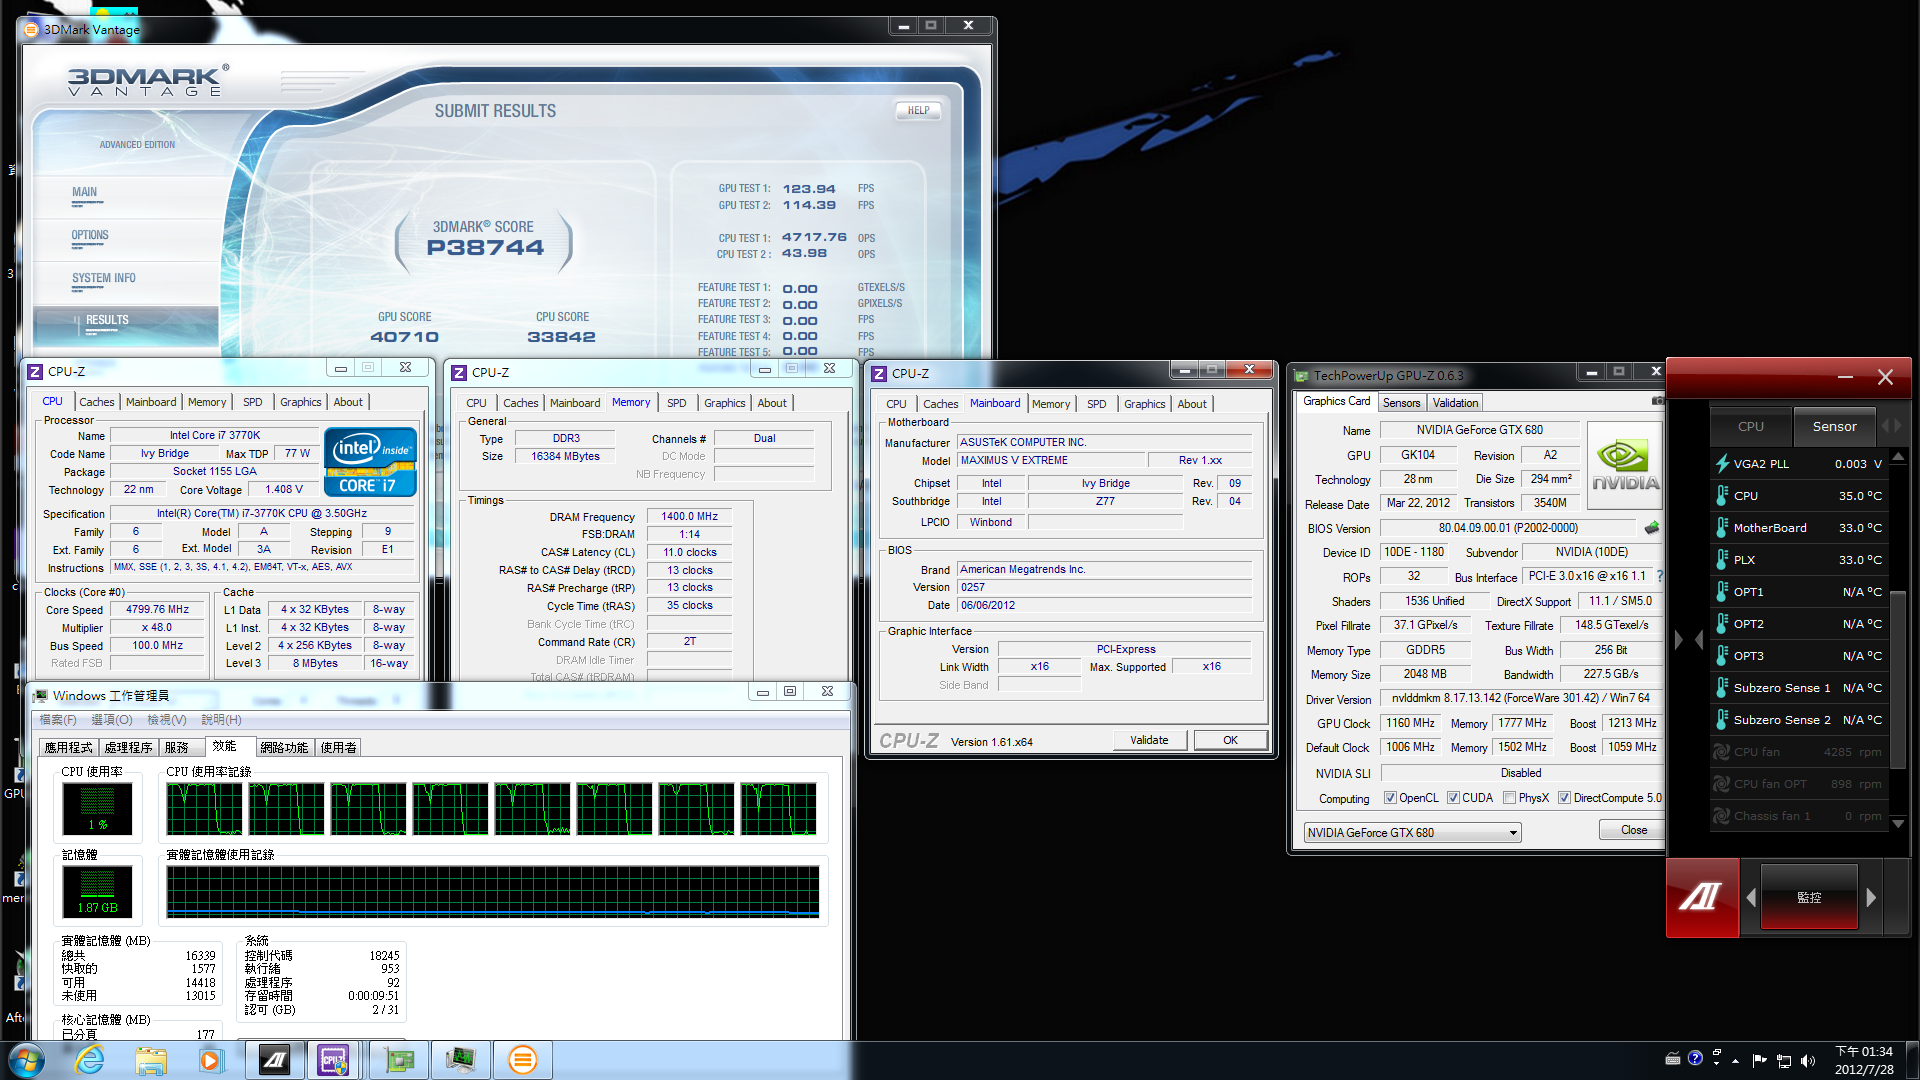Click the OK button in CPU-Z
The image size is (1920, 1080).
[1230, 740]
